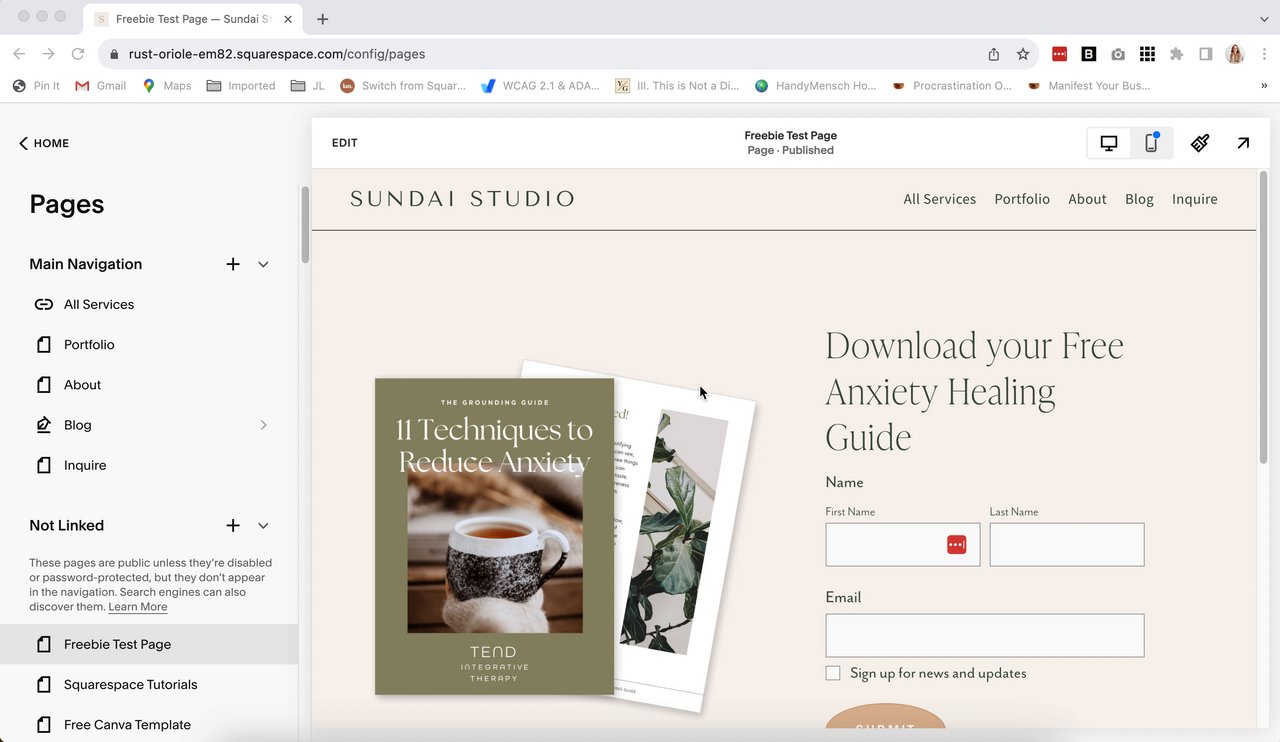
Task: Reload the current page
Action: click(77, 54)
